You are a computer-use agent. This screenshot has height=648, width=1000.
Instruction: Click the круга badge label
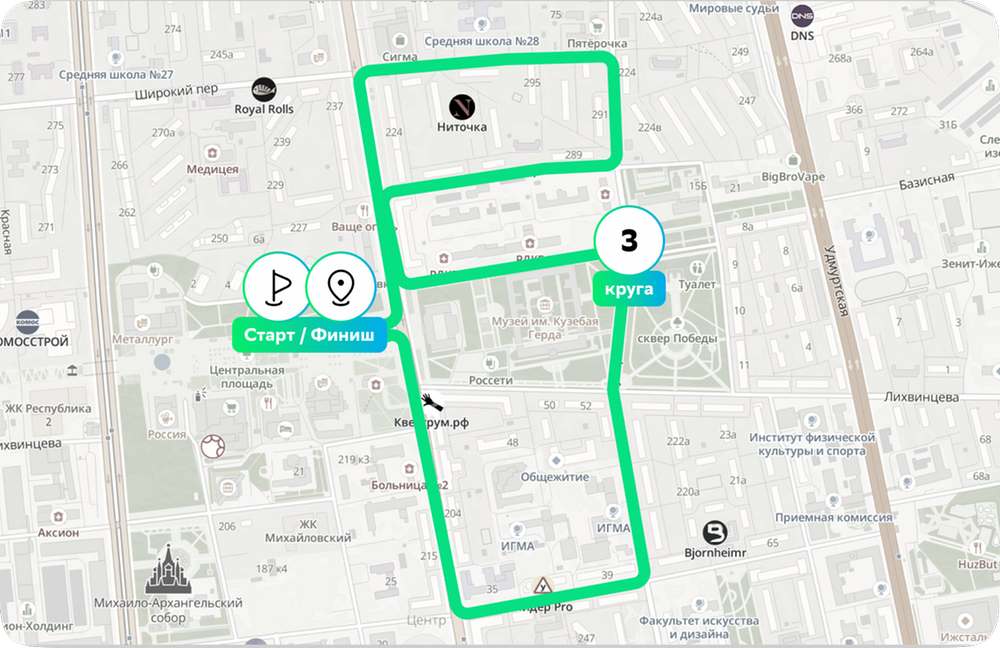tap(629, 289)
